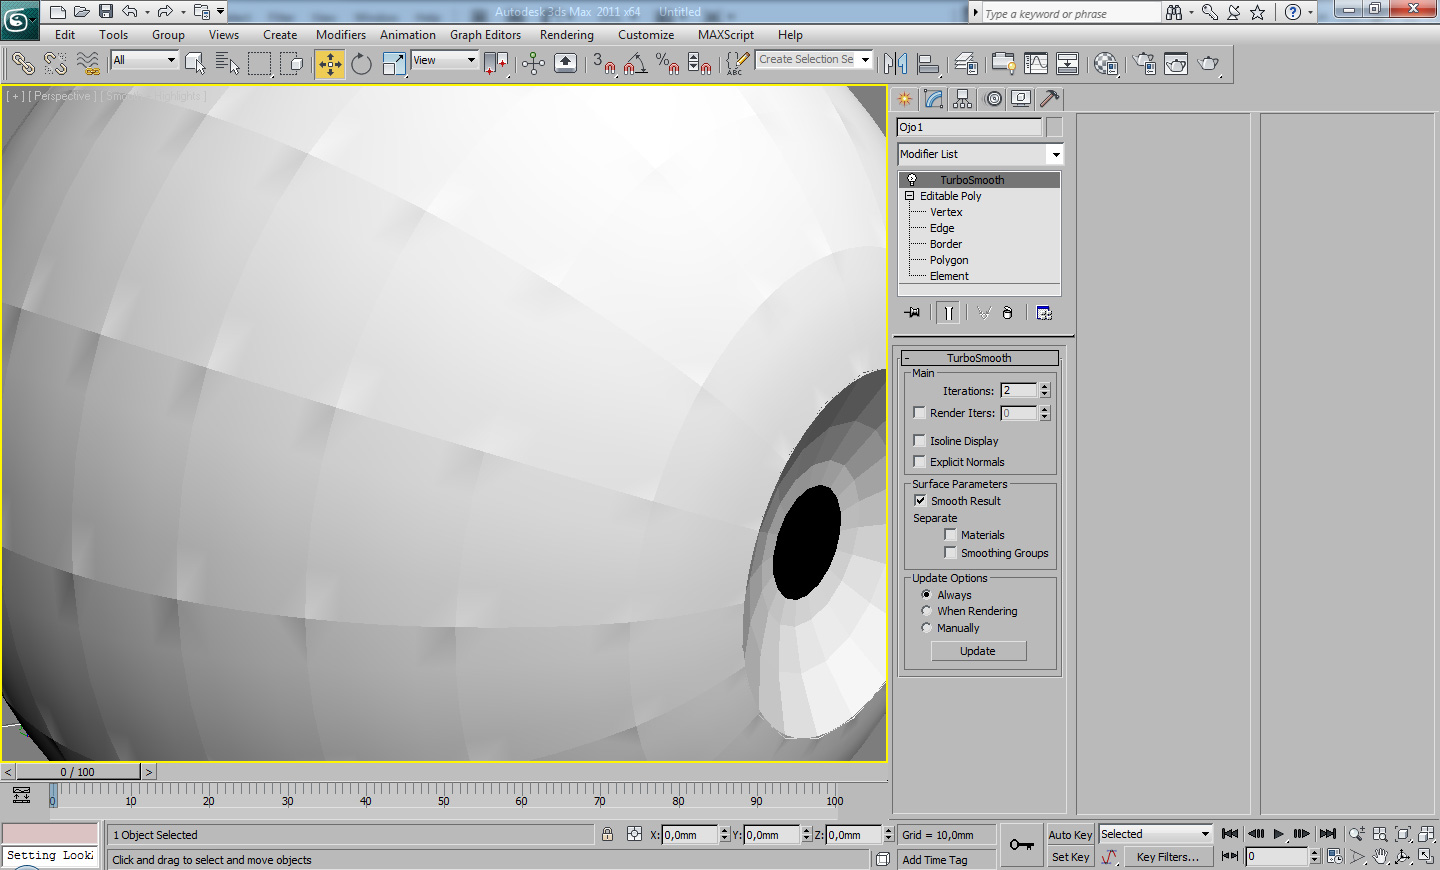Open the Curve Editor from the toolbar

(x=1036, y=64)
